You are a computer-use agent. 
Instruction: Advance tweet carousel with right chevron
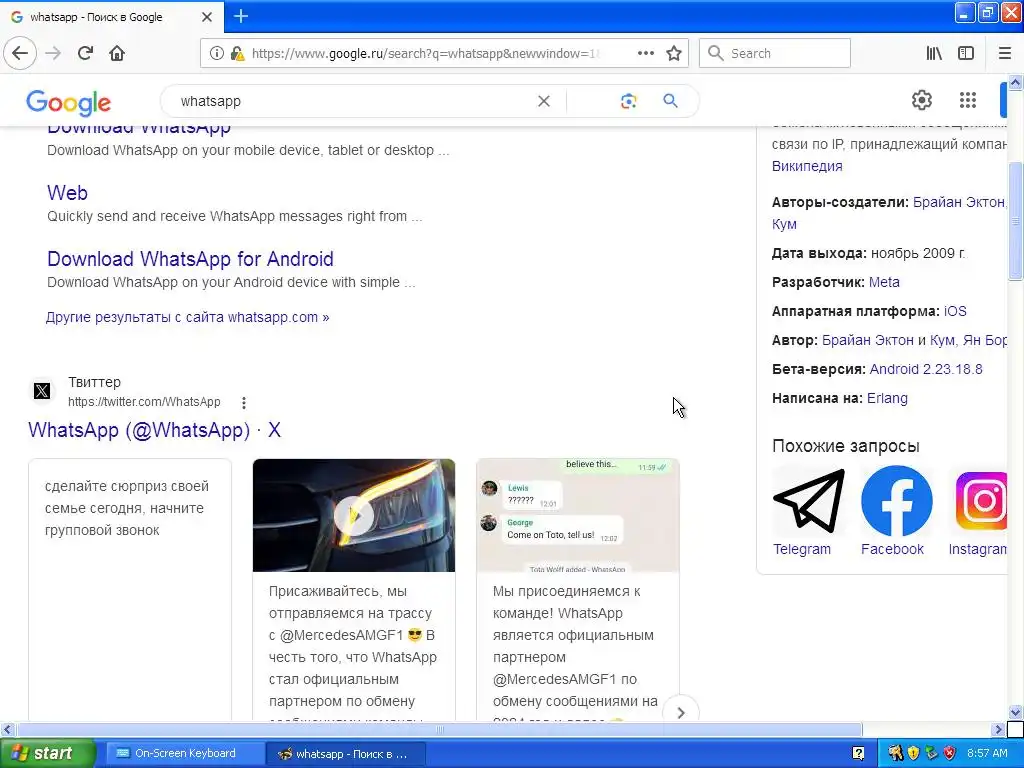point(680,712)
